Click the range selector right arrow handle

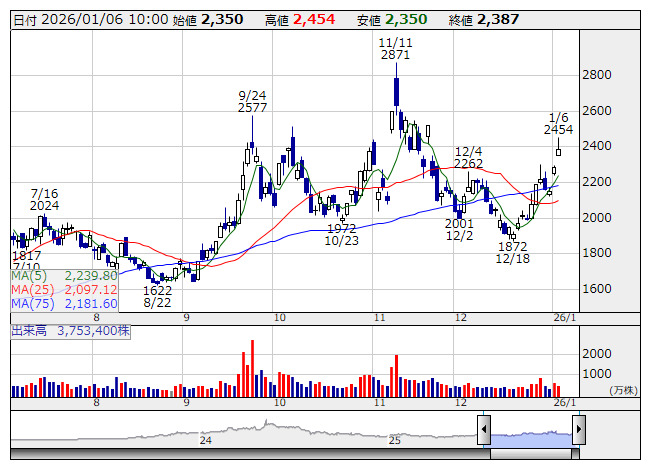(x=579, y=429)
